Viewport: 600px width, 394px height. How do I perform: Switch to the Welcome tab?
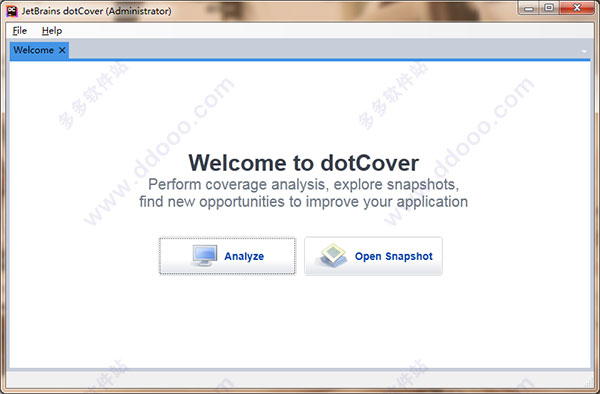[x=34, y=50]
